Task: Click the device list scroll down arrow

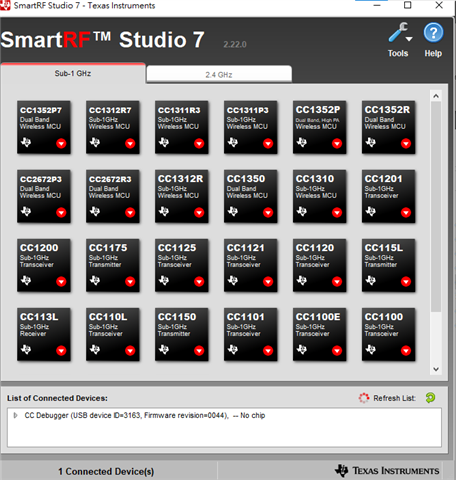Action: tap(436, 369)
